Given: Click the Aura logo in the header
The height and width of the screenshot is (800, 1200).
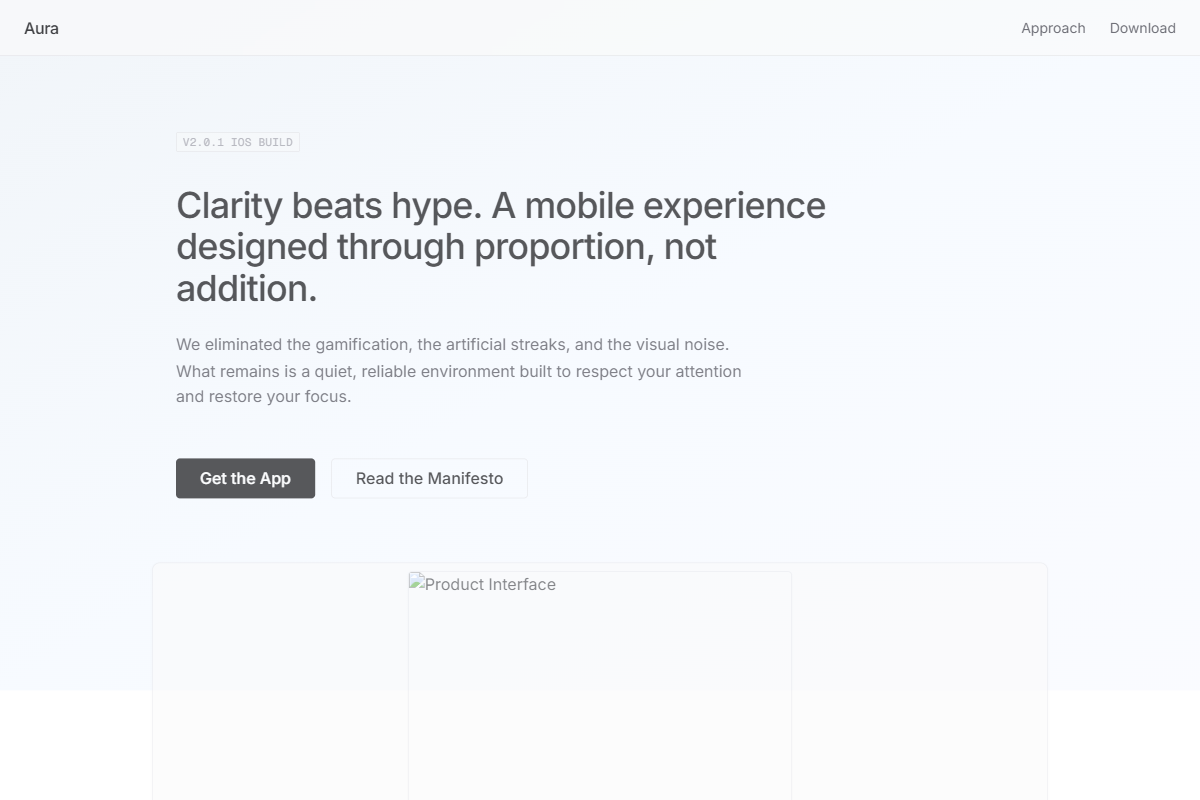Looking at the screenshot, I should pos(41,28).
